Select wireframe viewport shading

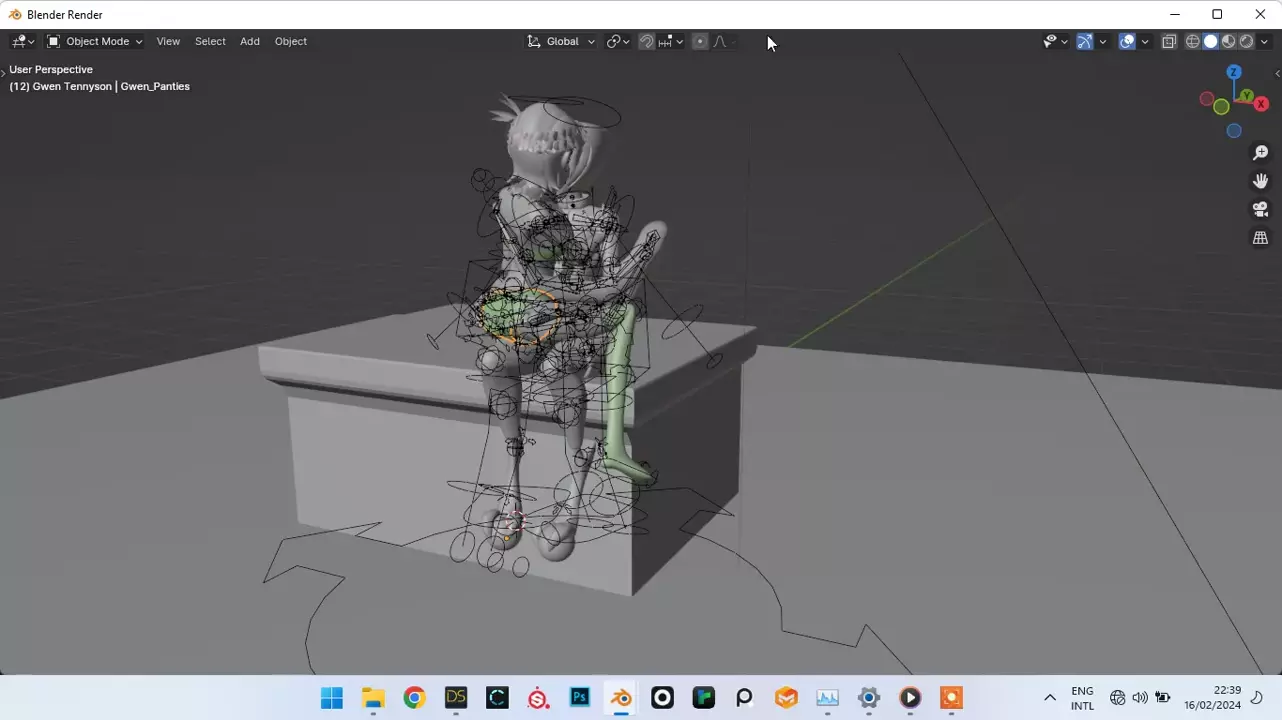click(1192, 42)
